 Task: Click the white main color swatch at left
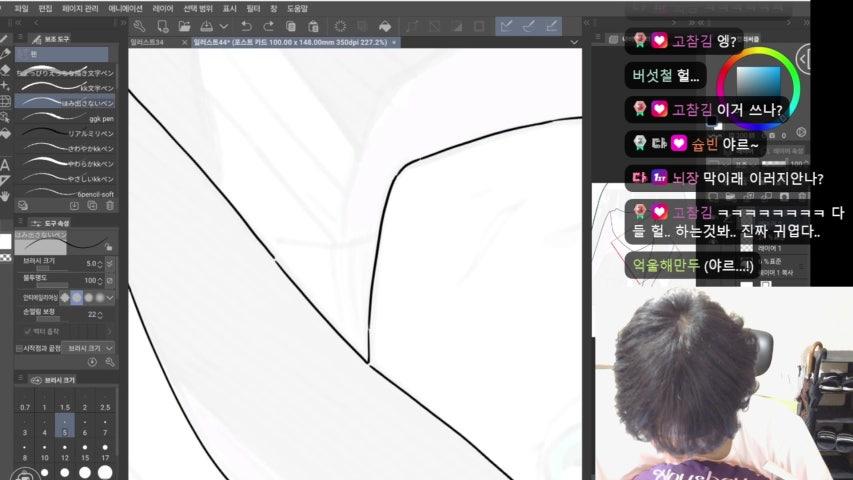[5, 241]
